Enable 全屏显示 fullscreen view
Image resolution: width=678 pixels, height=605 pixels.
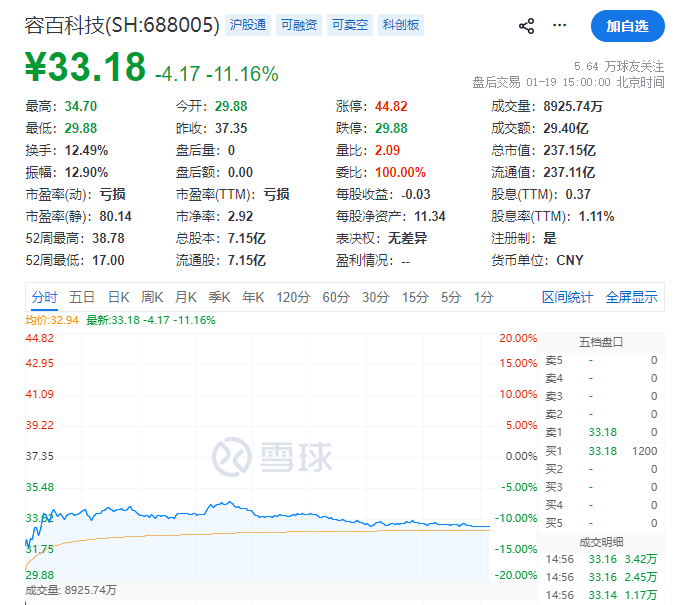(631, 297)
